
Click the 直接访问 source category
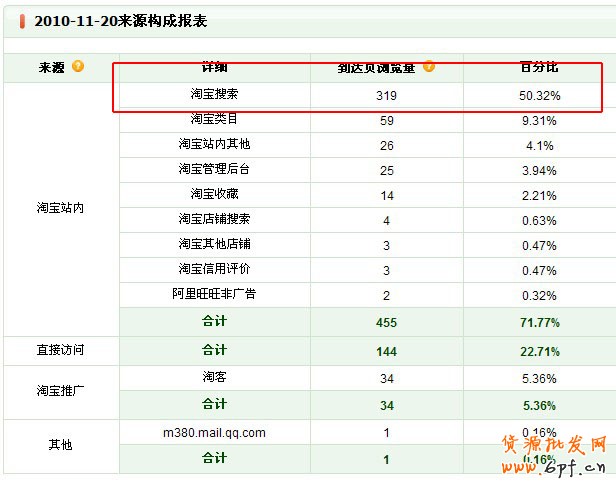coord(60,351)
